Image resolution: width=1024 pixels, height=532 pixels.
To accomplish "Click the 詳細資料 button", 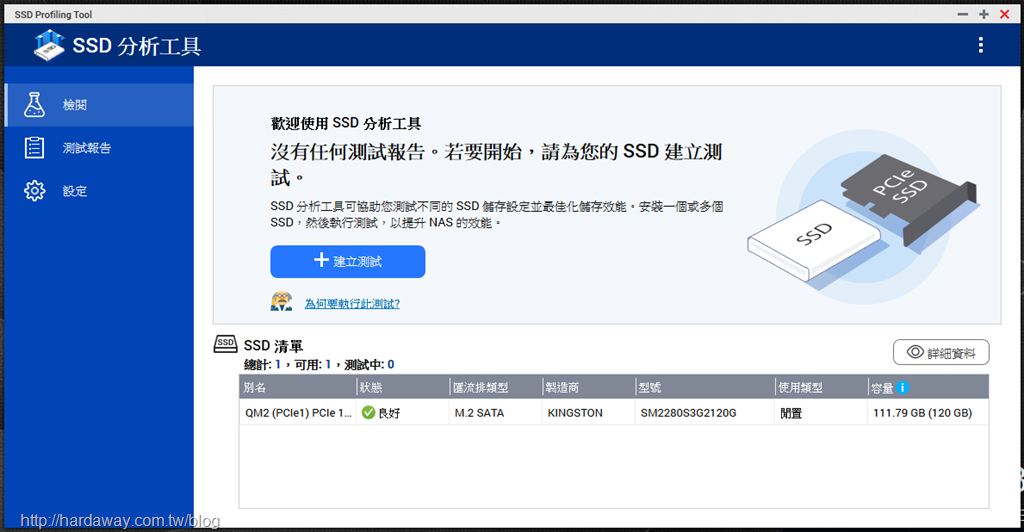I will 941,352.
